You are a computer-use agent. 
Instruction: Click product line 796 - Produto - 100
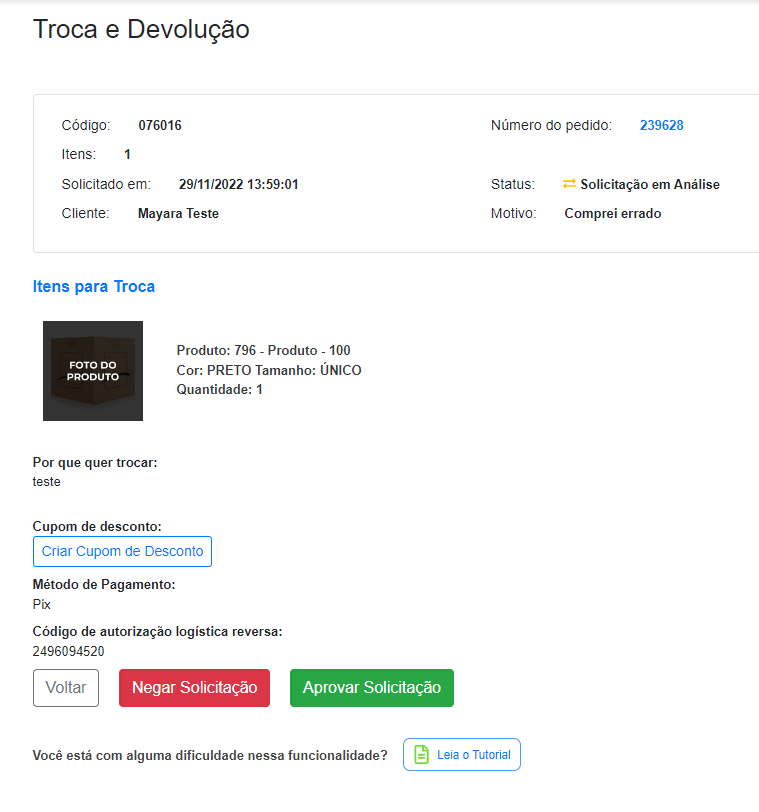click(x=264, y=351)
